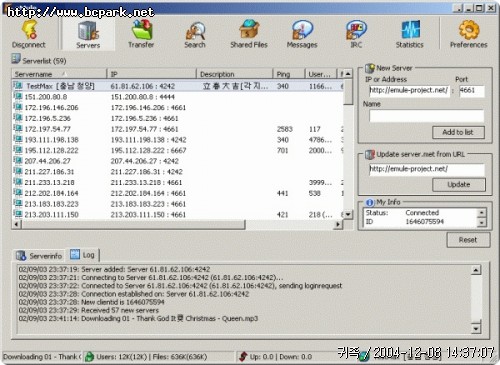Screen dimensions: 500x365
Task: Click log panel scroll up arrow
Action: coord(476,270)
